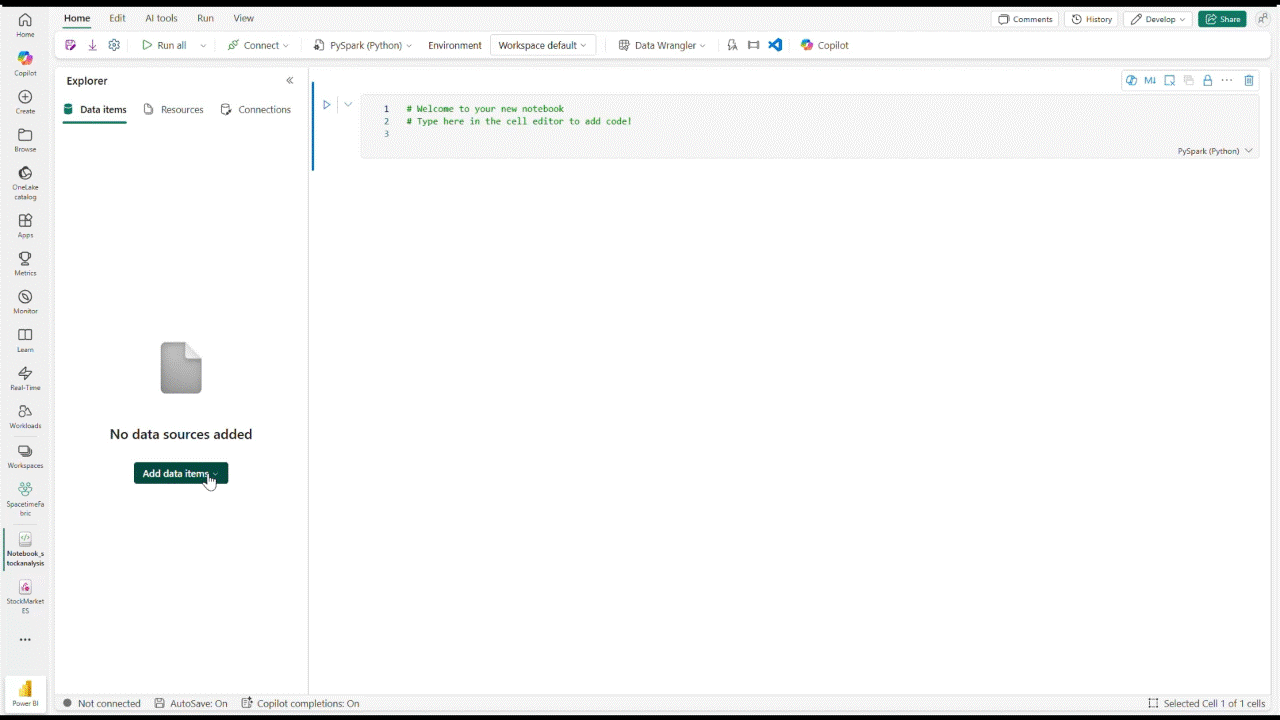Open the notebook in VS Code via toolbar icon

pos(775,45)
